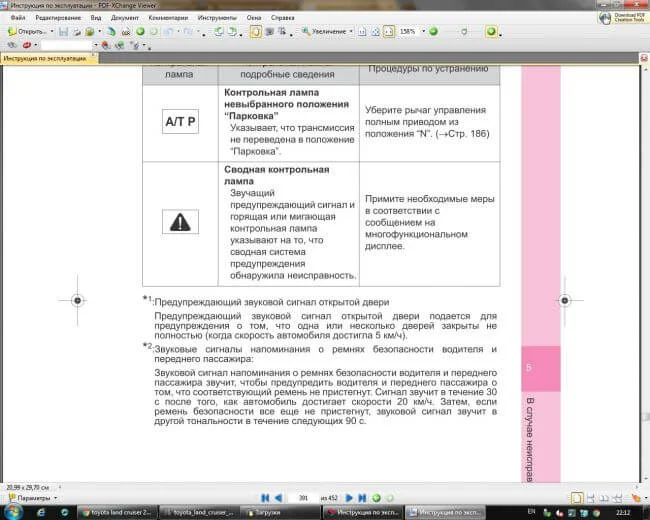Open the Инструменты menu
The image size is (650, 520).
(x=217, y=18)
